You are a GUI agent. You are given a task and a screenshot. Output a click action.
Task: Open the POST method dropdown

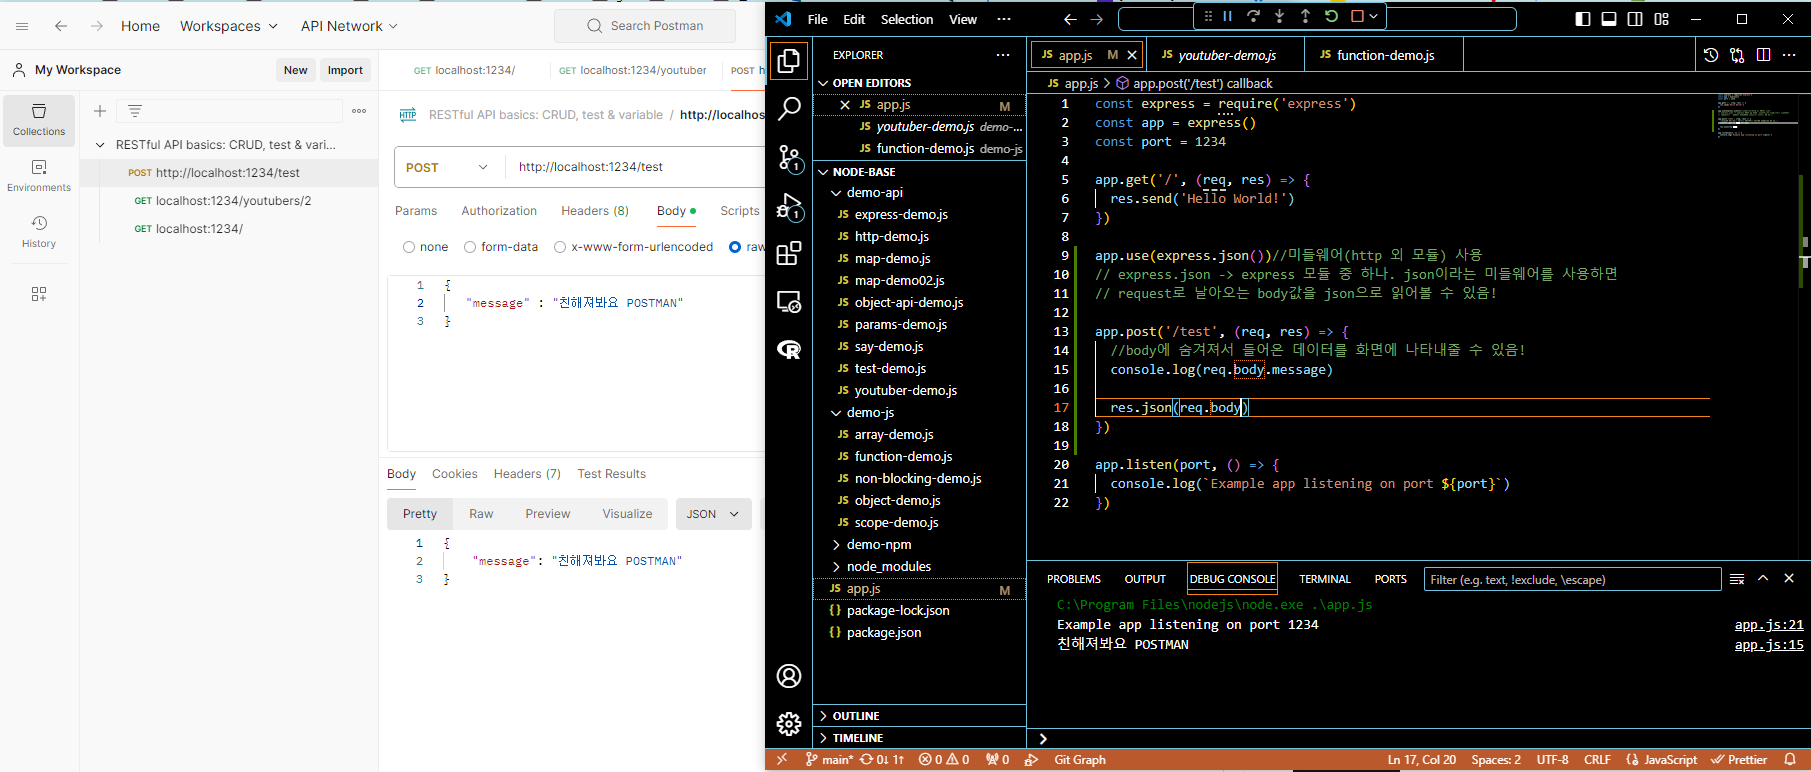(x=447, y=167)
